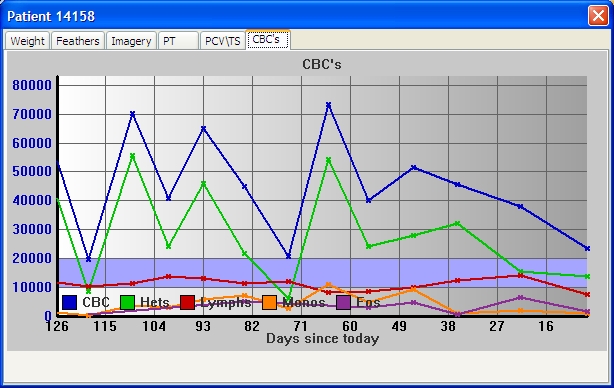The image size is (614, 388).
Task: Click the last blue CBC data point
Action: [x=587, y=248]
